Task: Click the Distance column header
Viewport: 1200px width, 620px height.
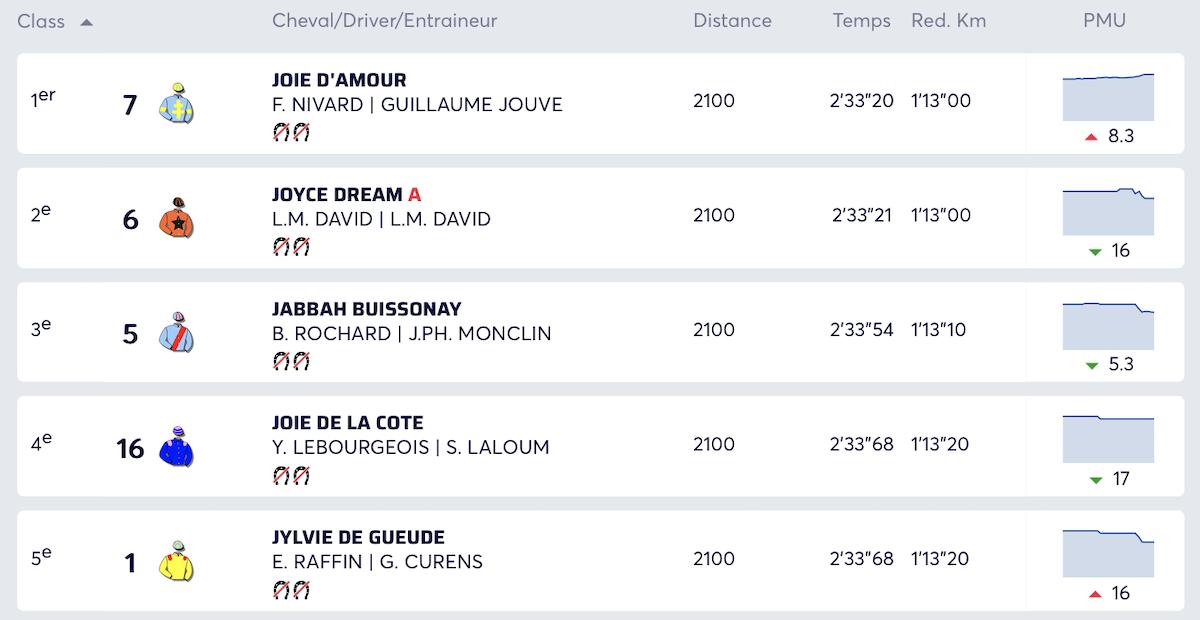Action: (732, 21)
